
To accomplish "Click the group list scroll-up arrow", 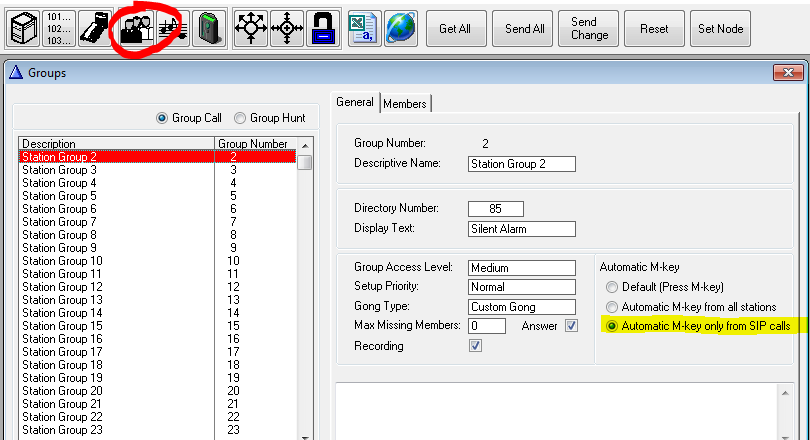I will pyautogui.click(x=305, y=146).
